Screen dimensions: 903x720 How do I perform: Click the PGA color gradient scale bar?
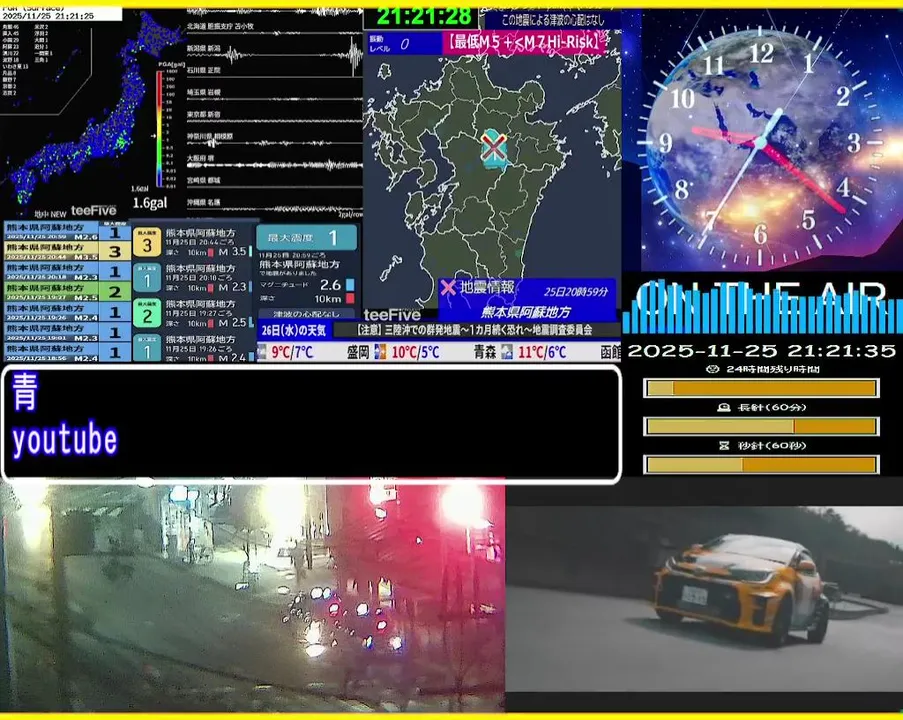[160, 129]
